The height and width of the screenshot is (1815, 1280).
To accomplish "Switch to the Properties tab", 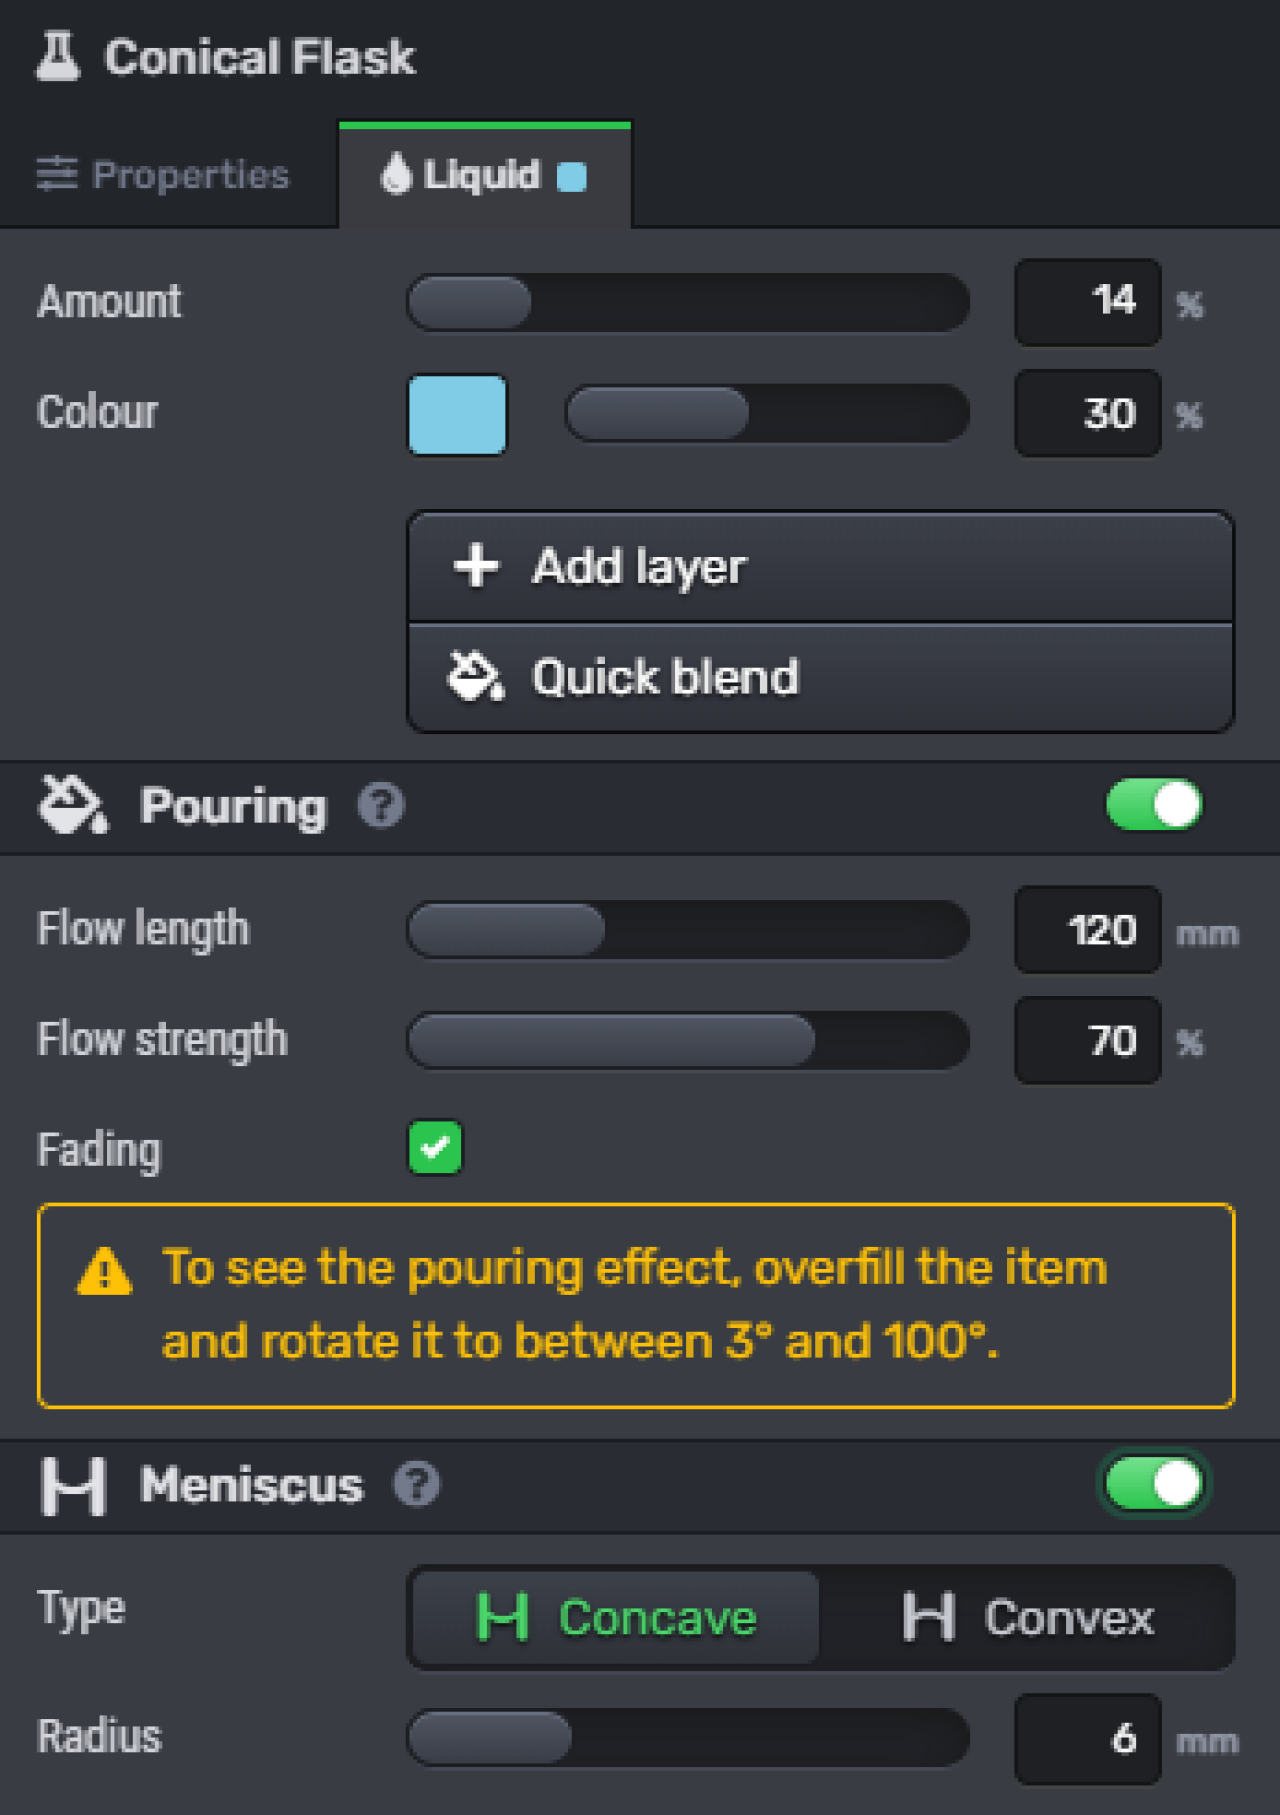I will 163,175.
